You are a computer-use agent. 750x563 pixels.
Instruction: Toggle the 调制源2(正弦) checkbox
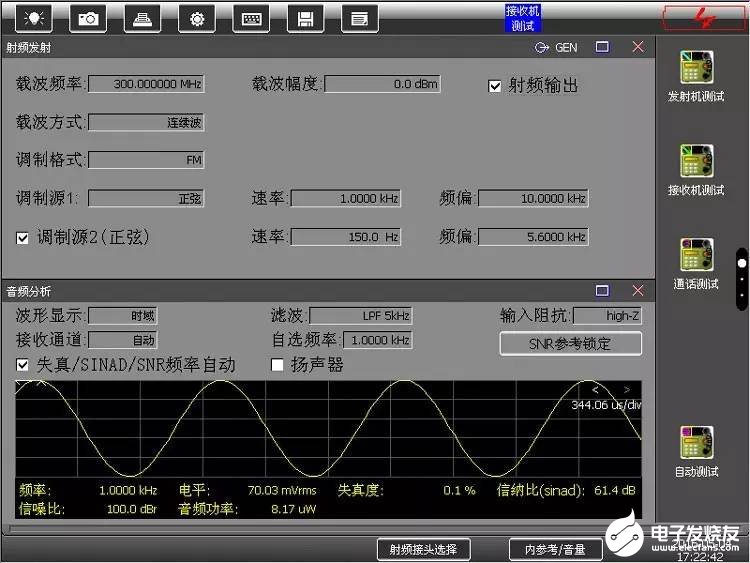(22, 238)
